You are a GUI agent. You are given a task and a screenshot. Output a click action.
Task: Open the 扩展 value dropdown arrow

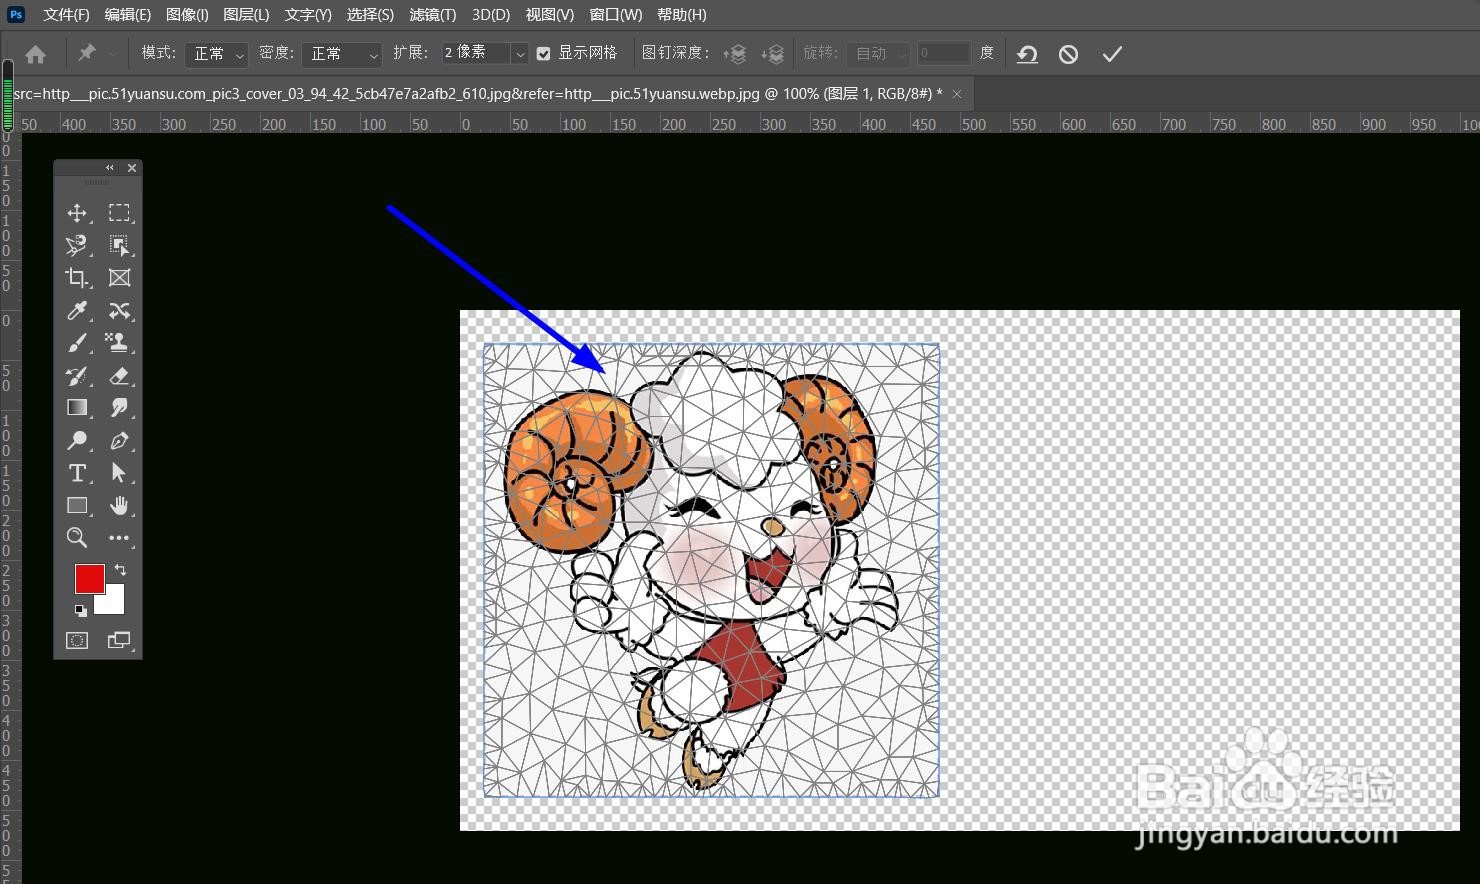pyautogui.click(x=520, y=54)
